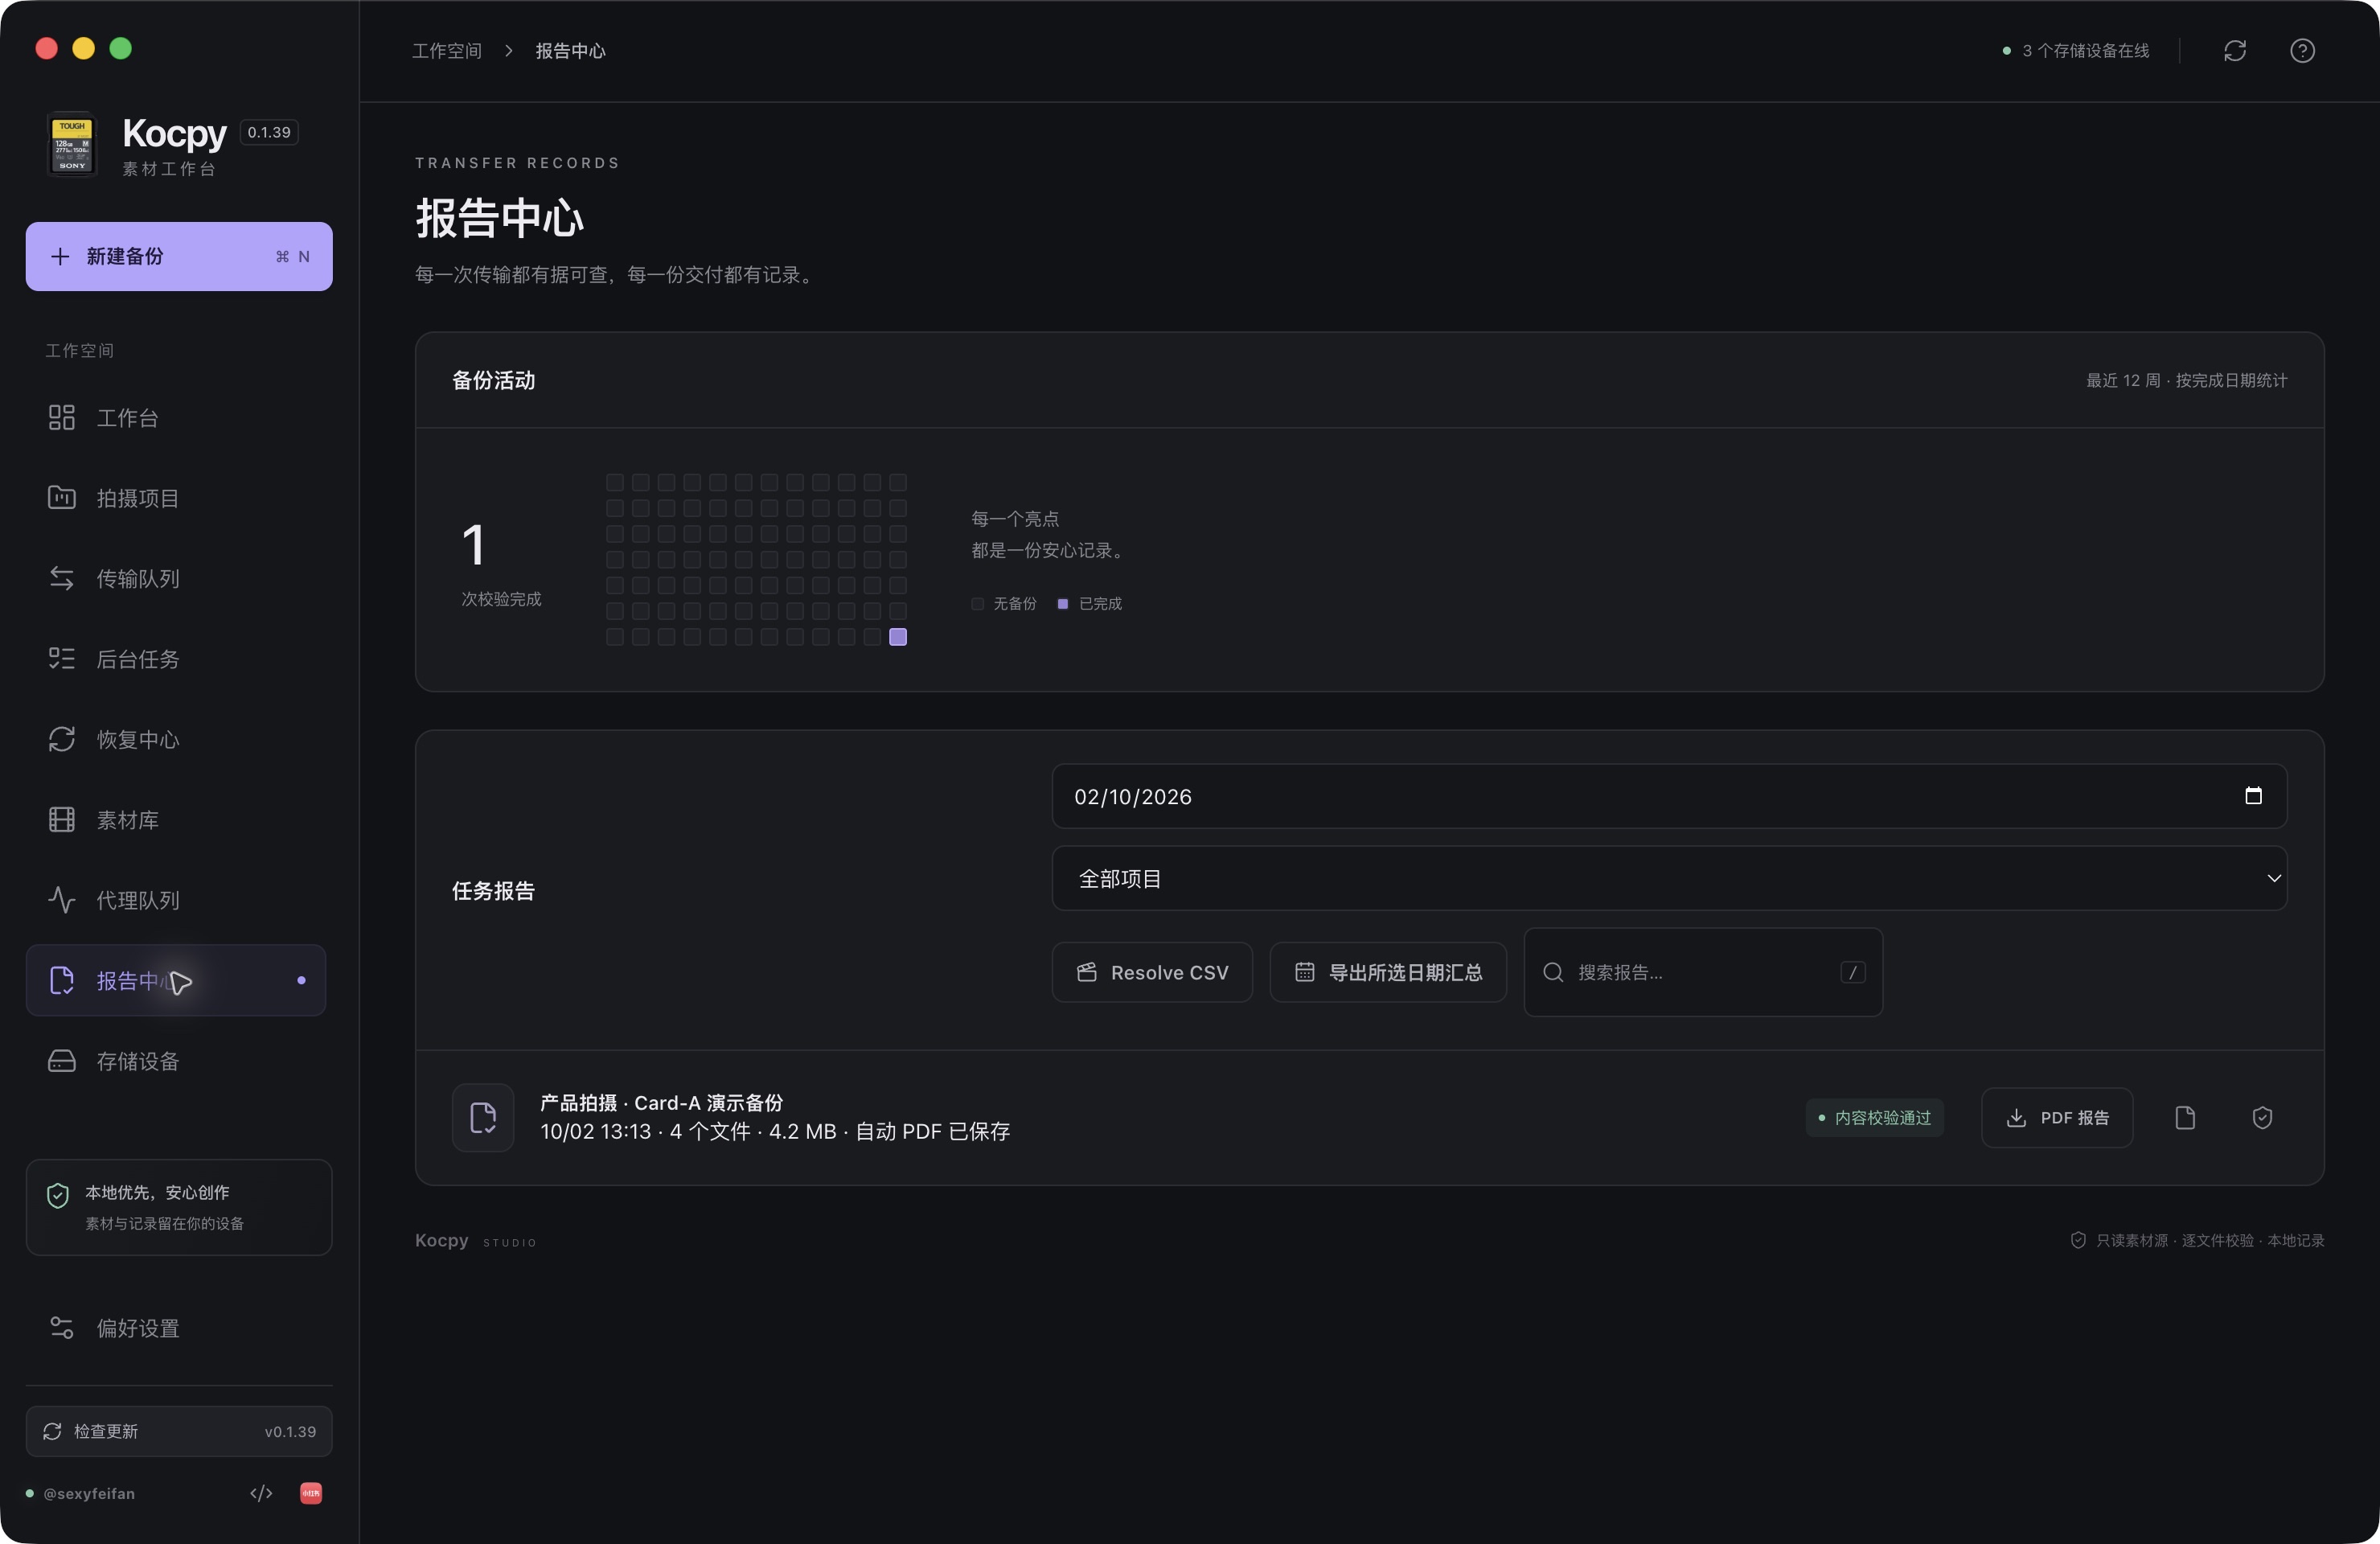Focus the 搜索报告 search field

pyautogui.click(x=1703, y=972)
